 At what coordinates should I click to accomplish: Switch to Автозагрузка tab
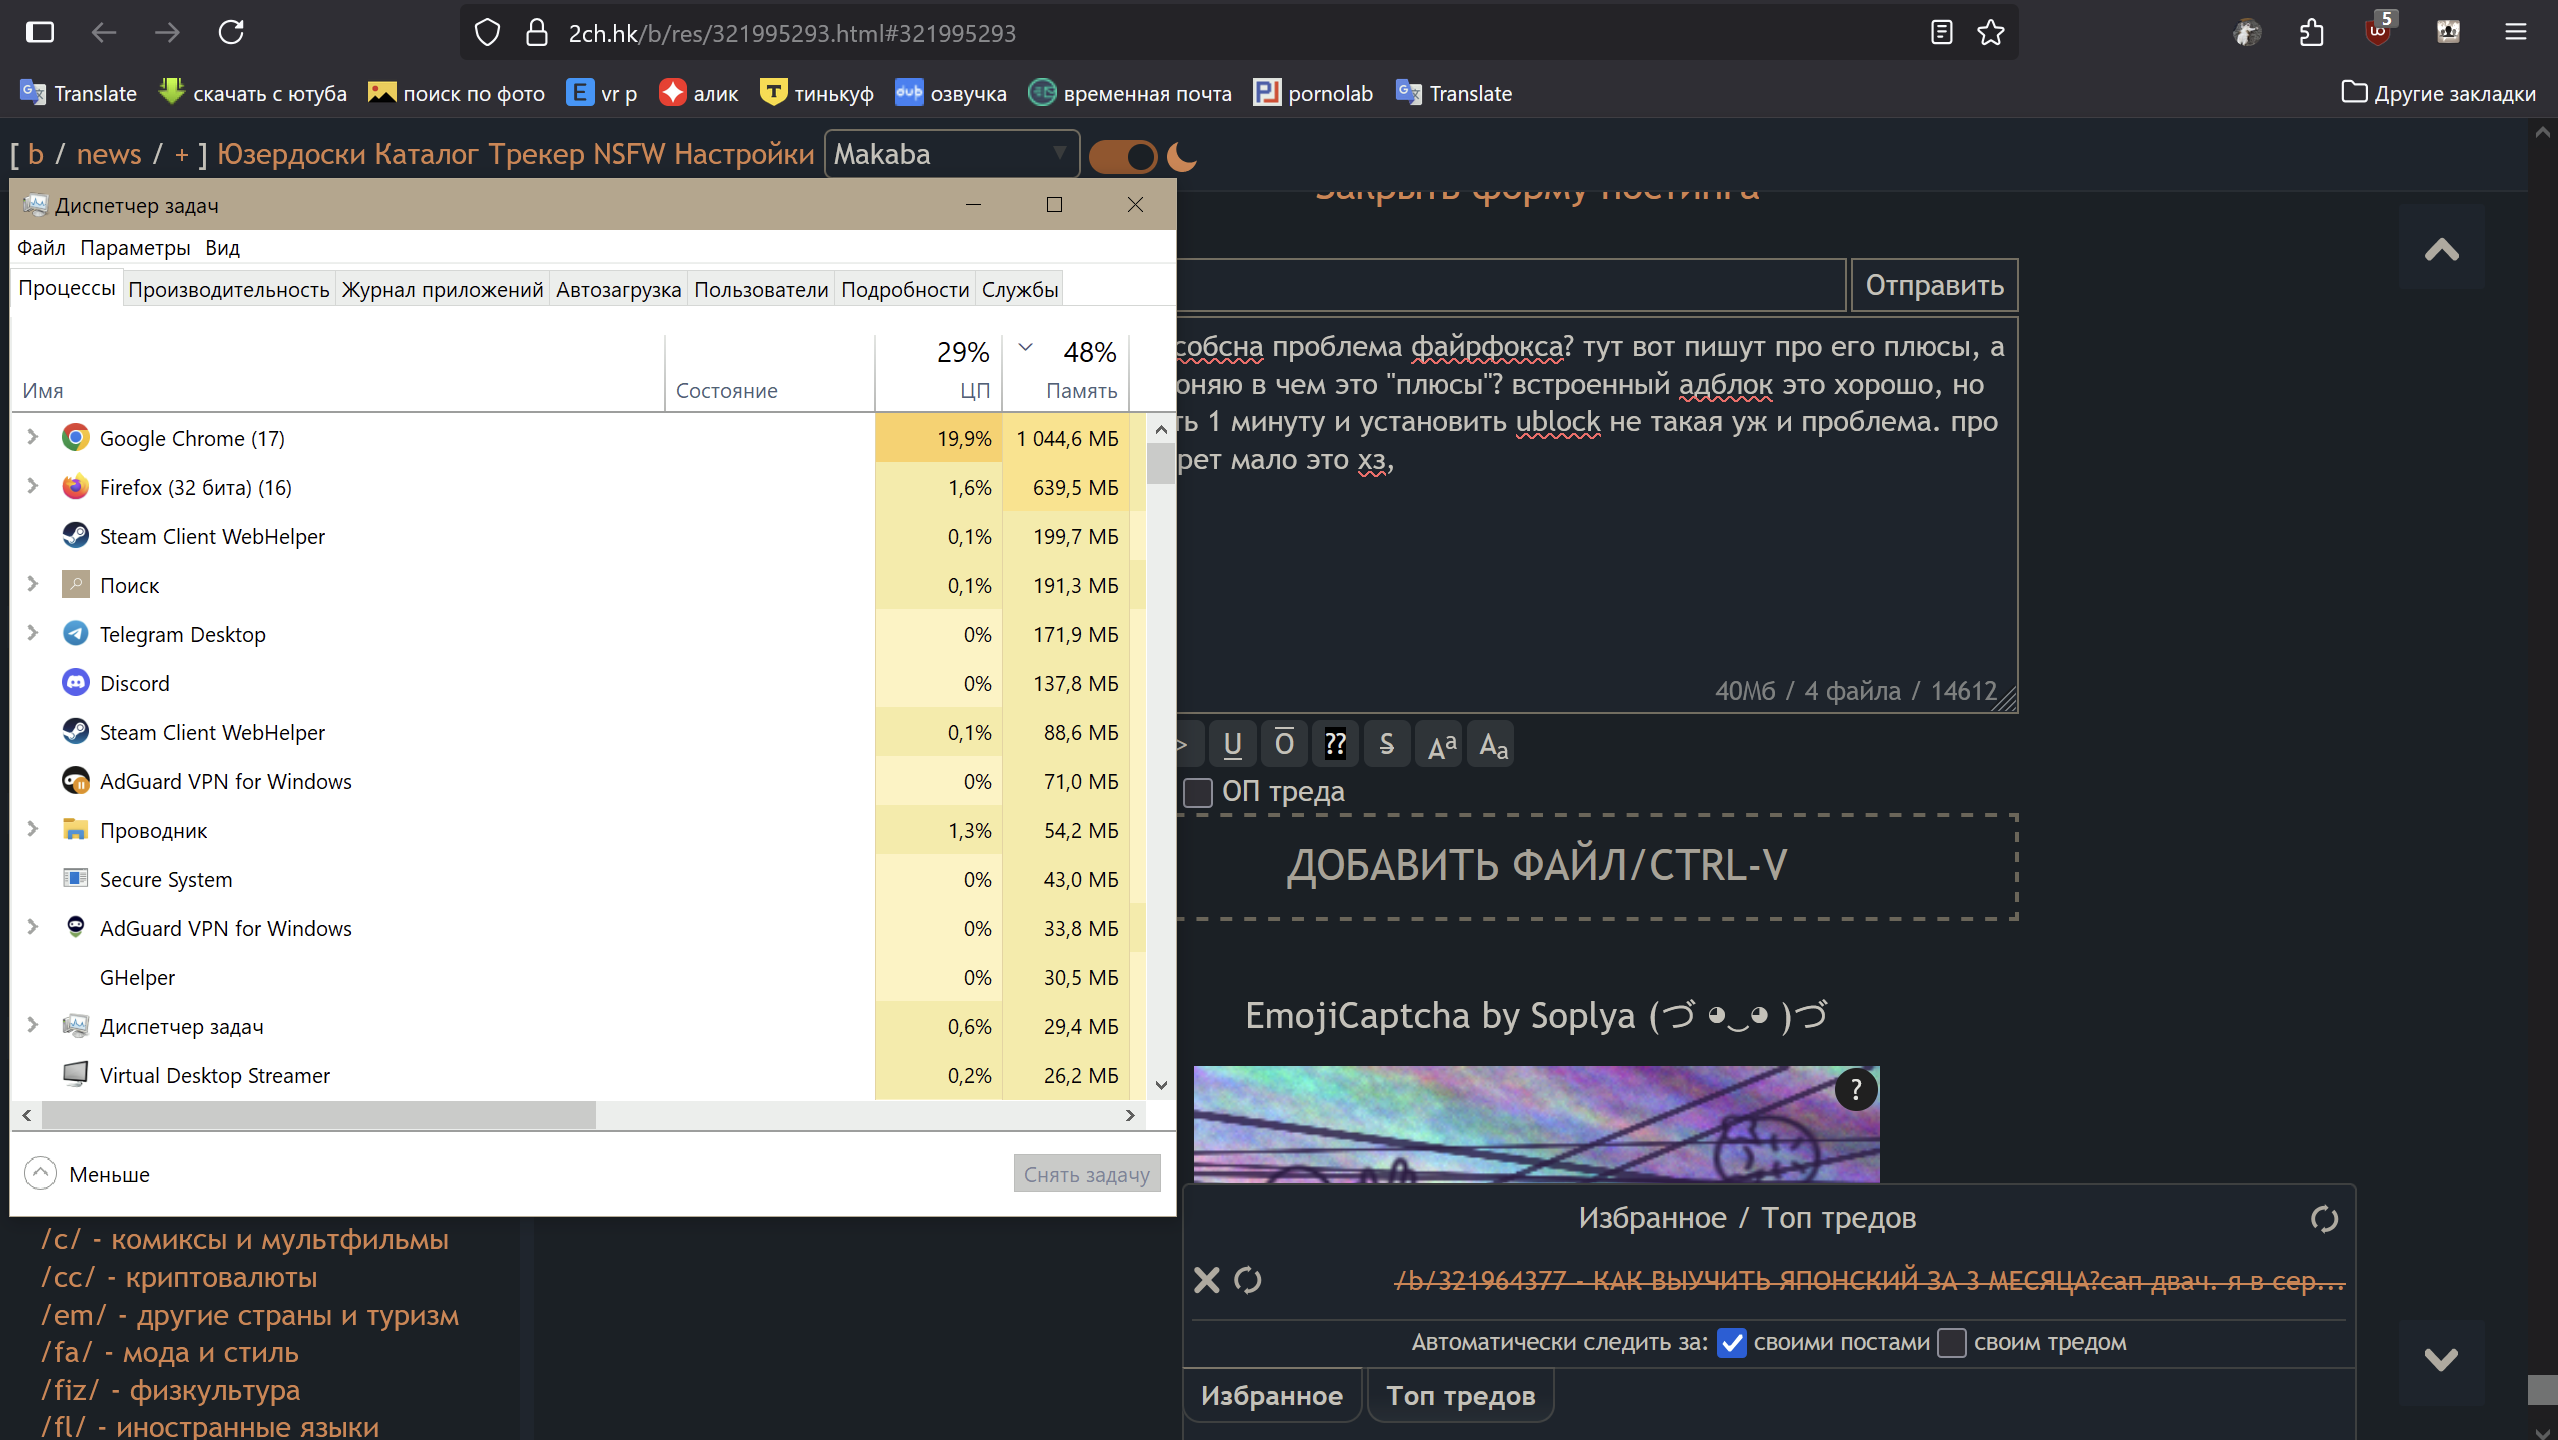point(618,289)
